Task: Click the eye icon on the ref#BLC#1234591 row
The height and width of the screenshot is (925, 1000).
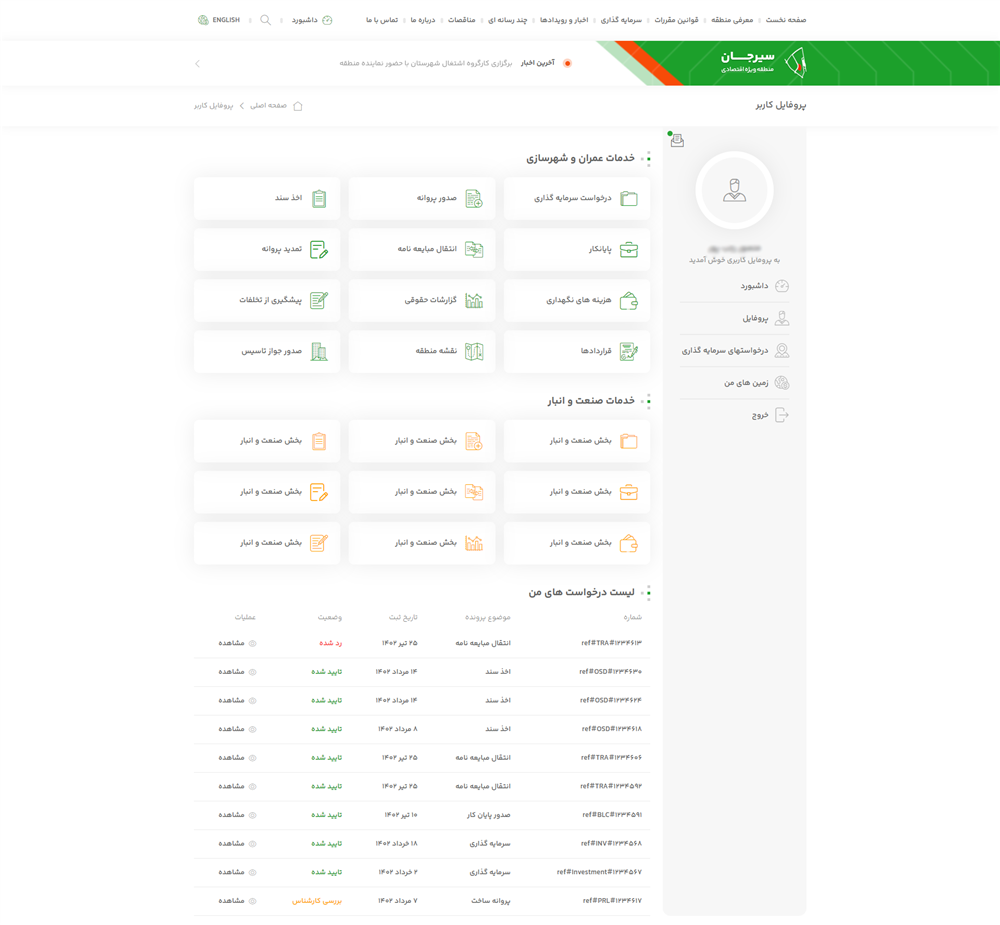Action: point(253,815)
